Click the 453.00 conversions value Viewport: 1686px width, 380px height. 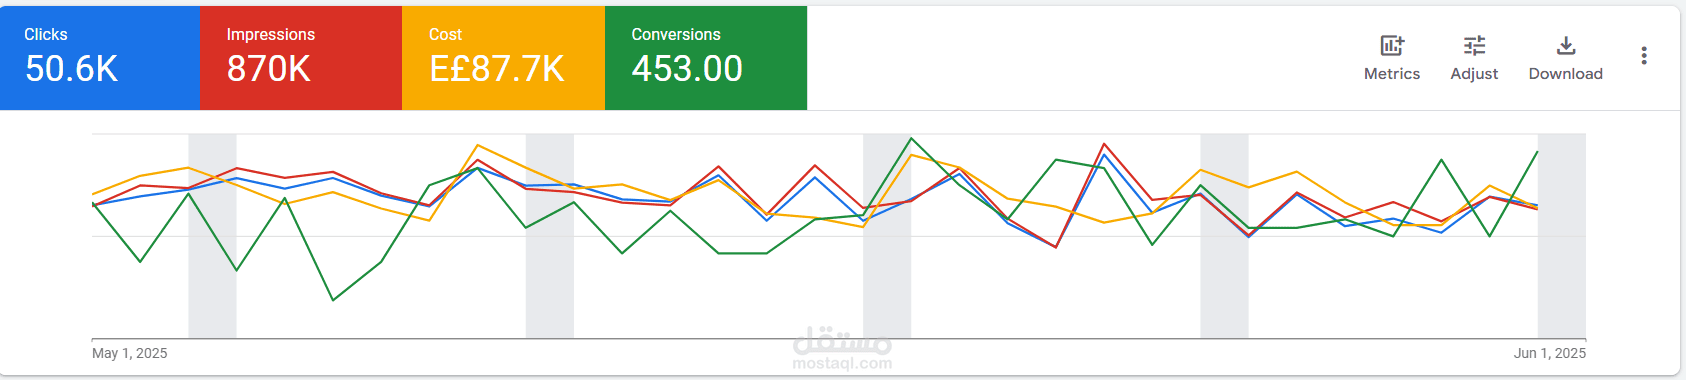(687, 69)
